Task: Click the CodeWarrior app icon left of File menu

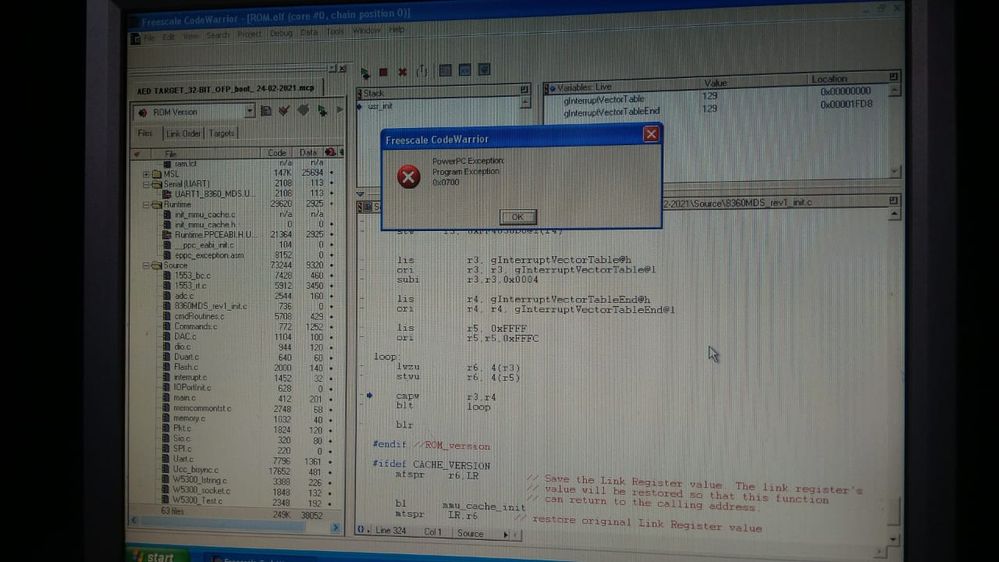Action: (x=136, y=39)
